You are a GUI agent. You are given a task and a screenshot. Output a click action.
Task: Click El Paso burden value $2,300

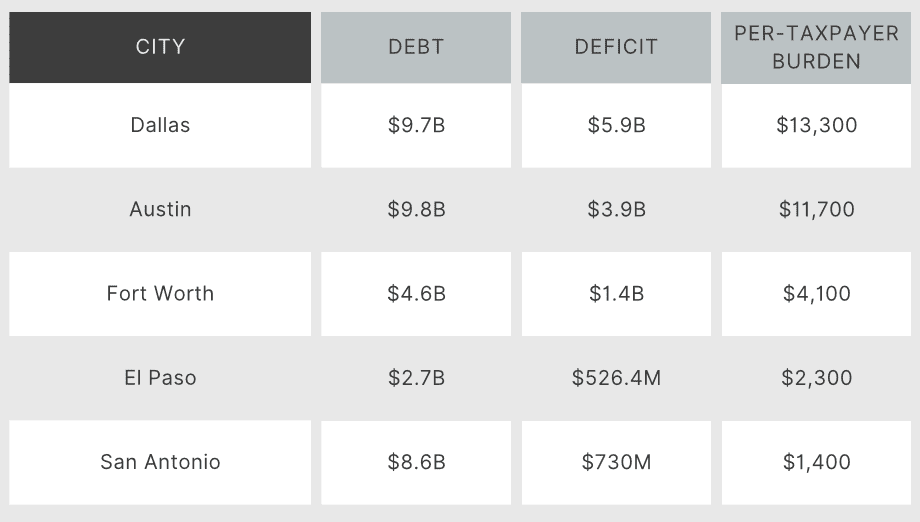pos(816,377)
